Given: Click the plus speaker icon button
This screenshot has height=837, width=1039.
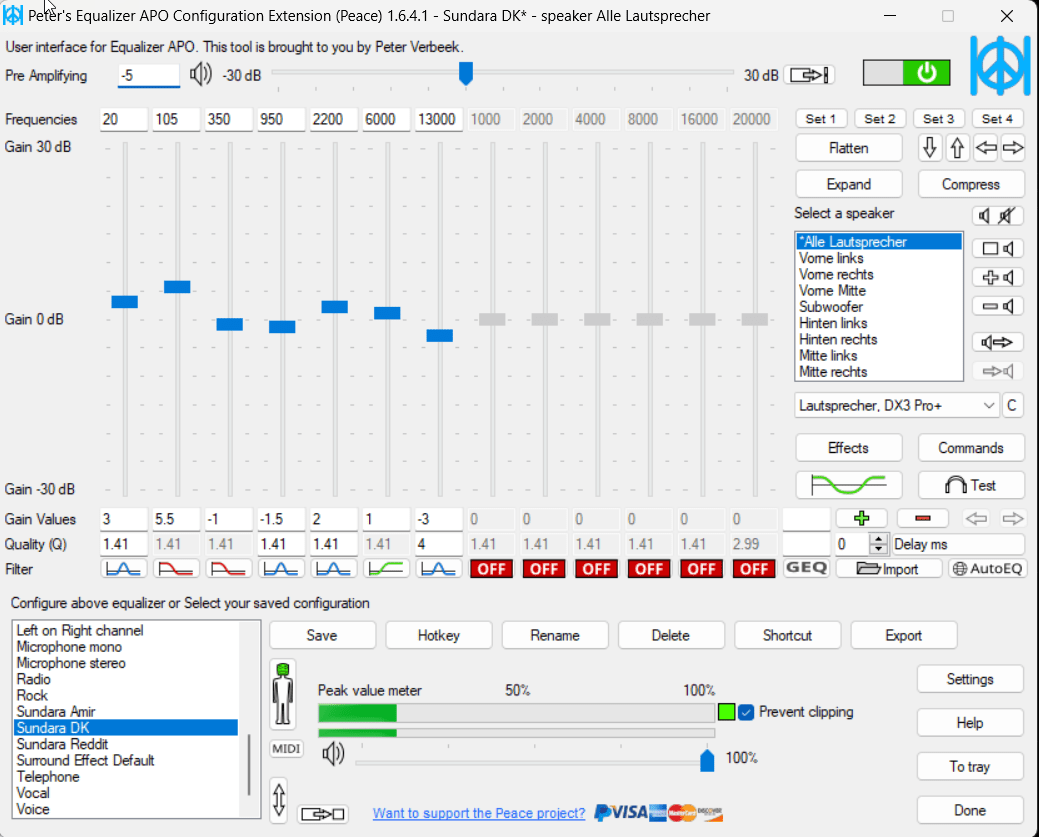Looking at the screenshot, I should pyautogui.click(x=998, y=278).
